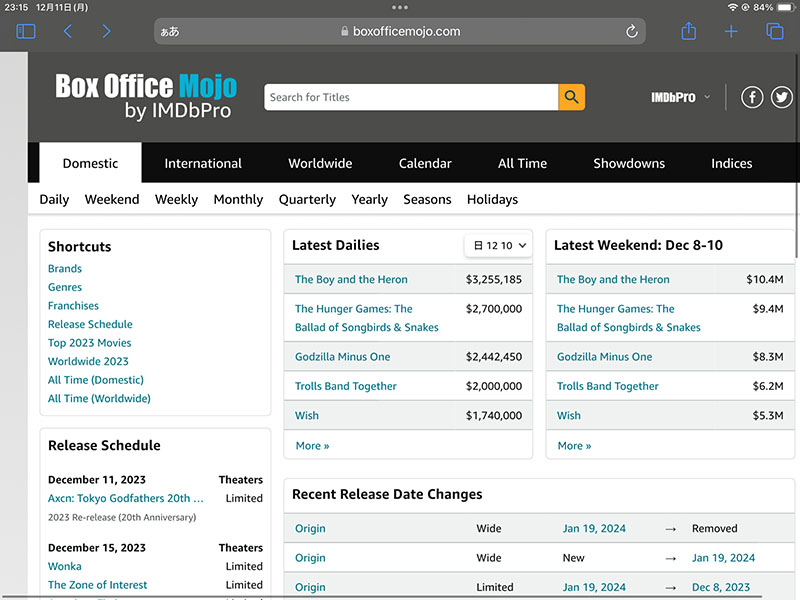Open the Showdowns tab

coord(629,163)
